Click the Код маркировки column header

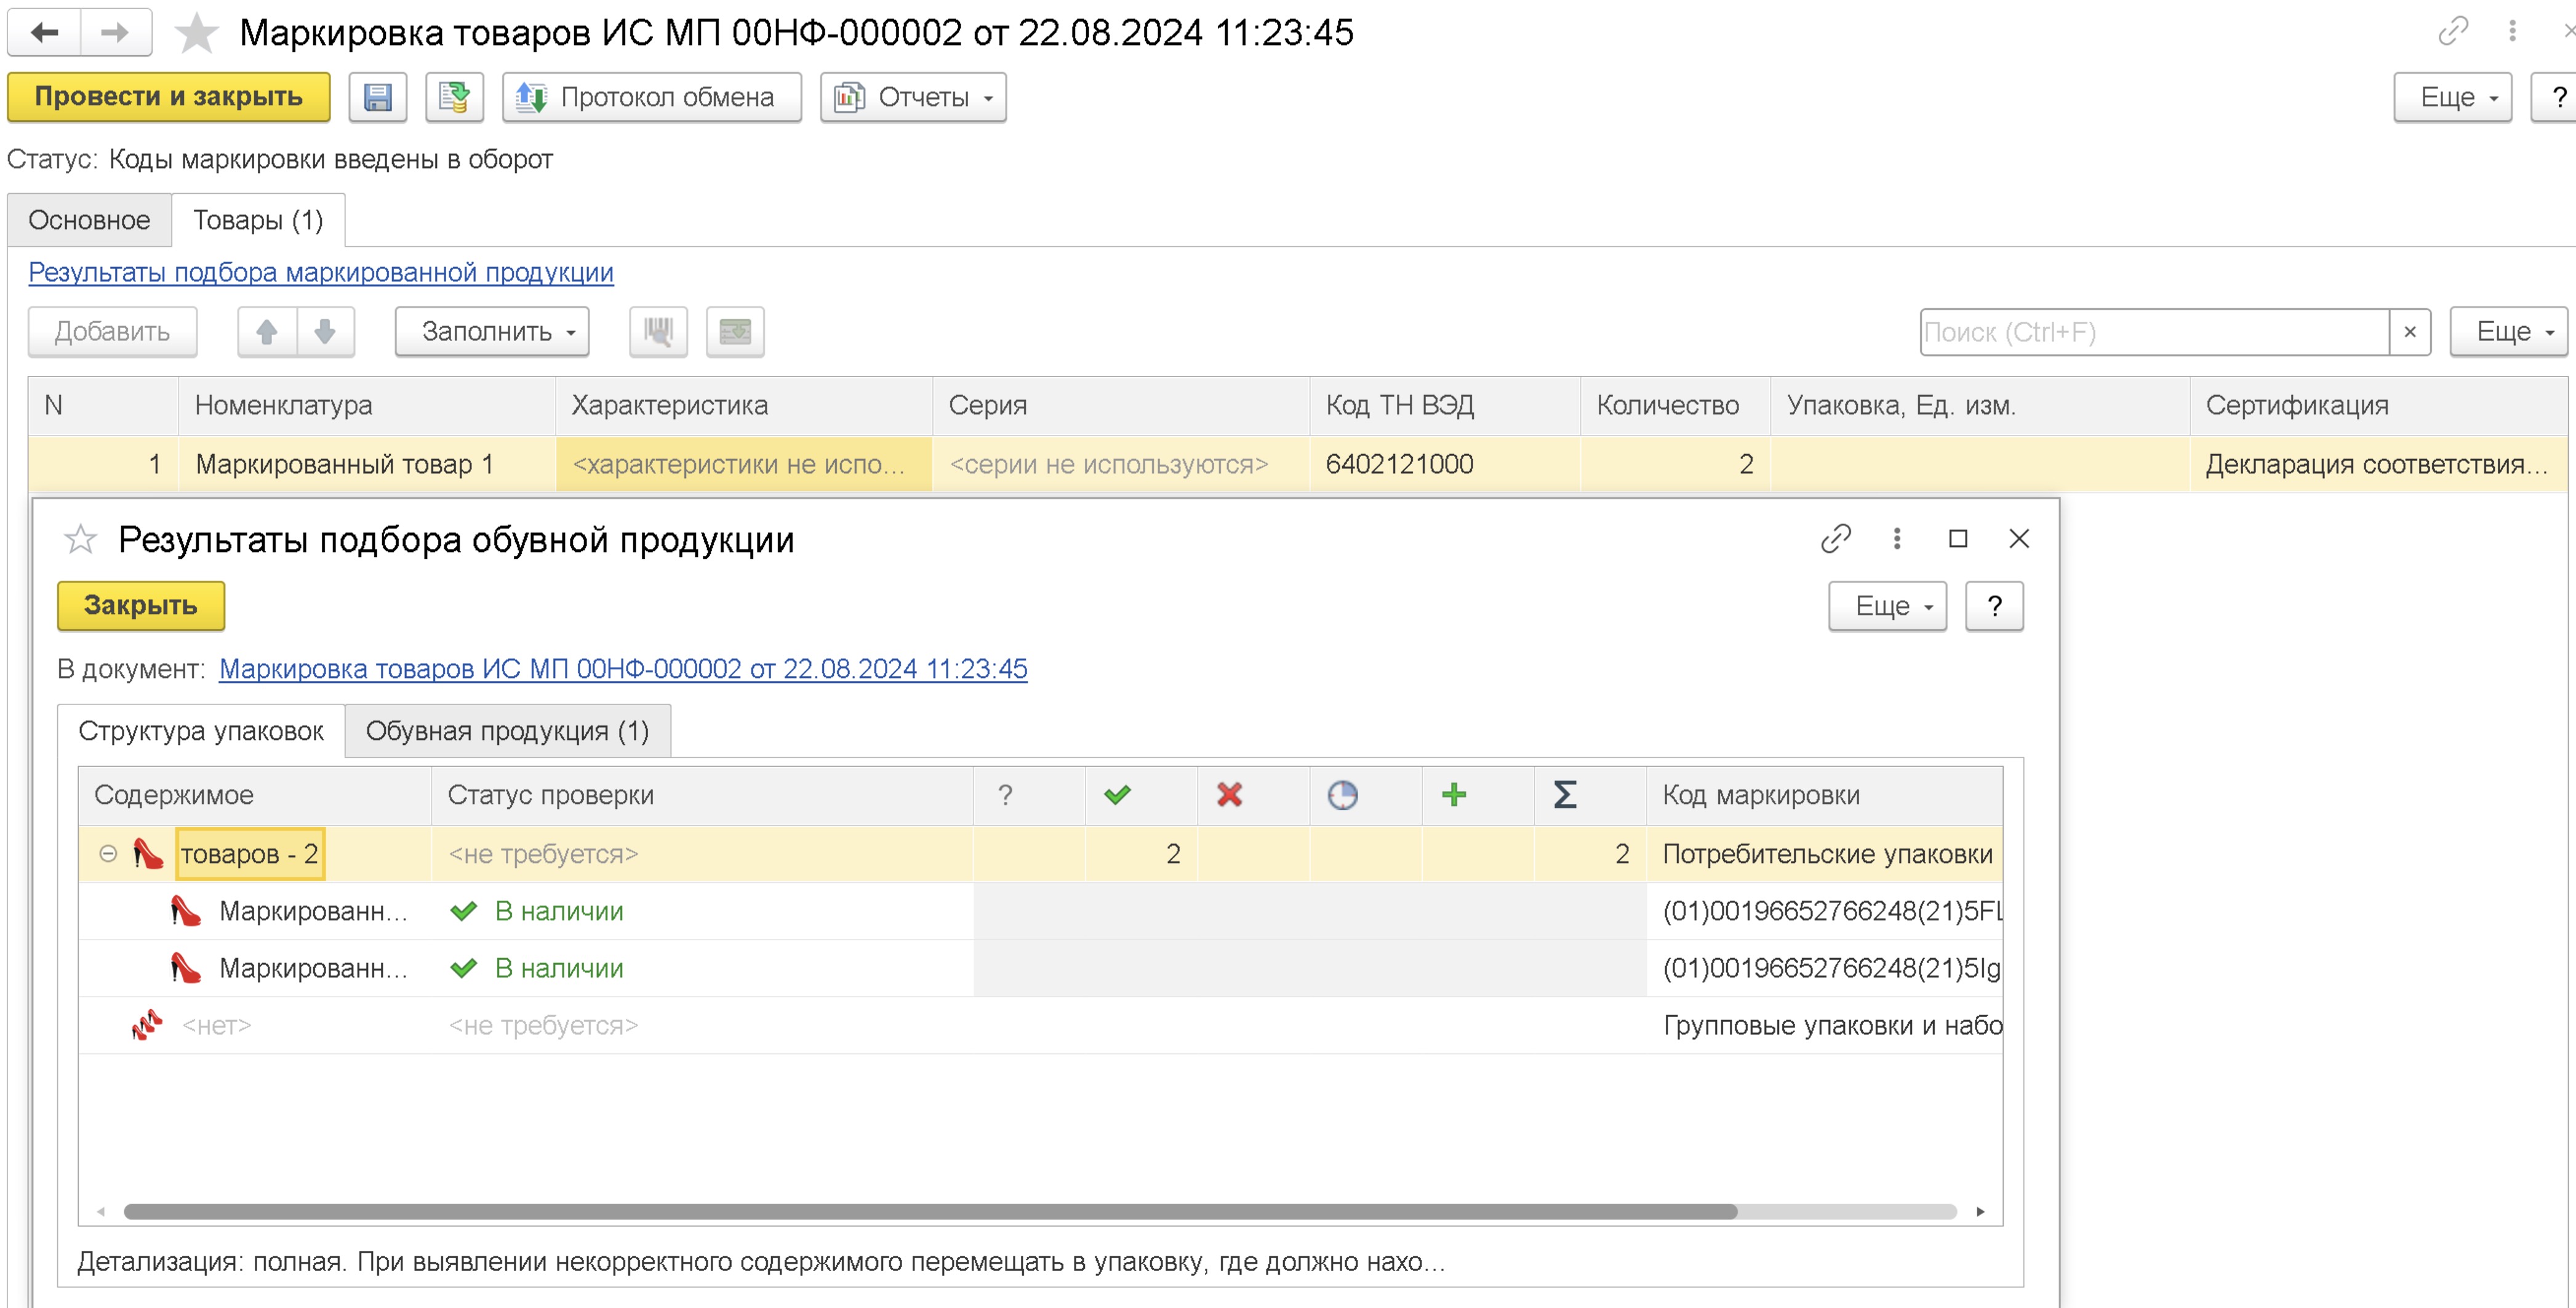[1824, 795]
